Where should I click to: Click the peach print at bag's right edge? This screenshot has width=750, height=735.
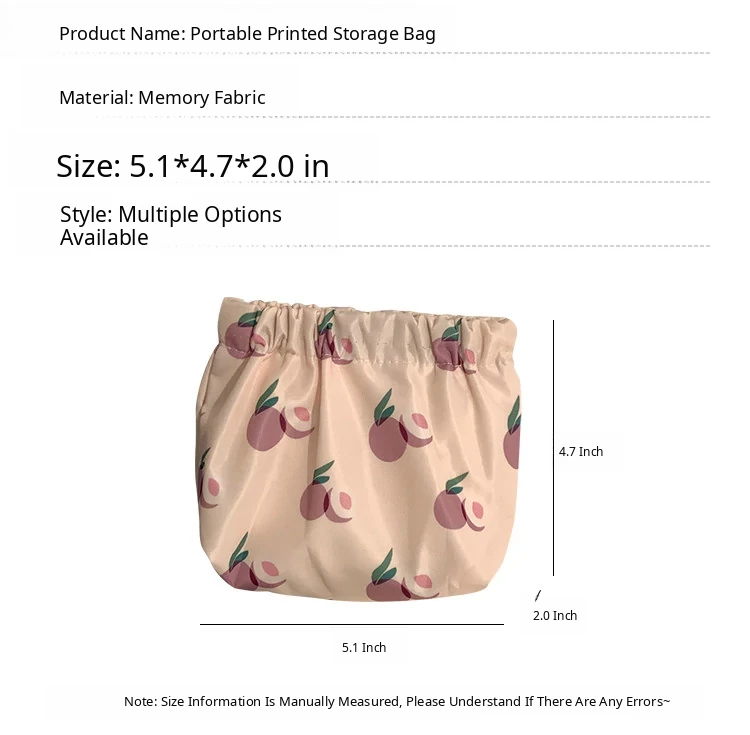tap(512, 433)
